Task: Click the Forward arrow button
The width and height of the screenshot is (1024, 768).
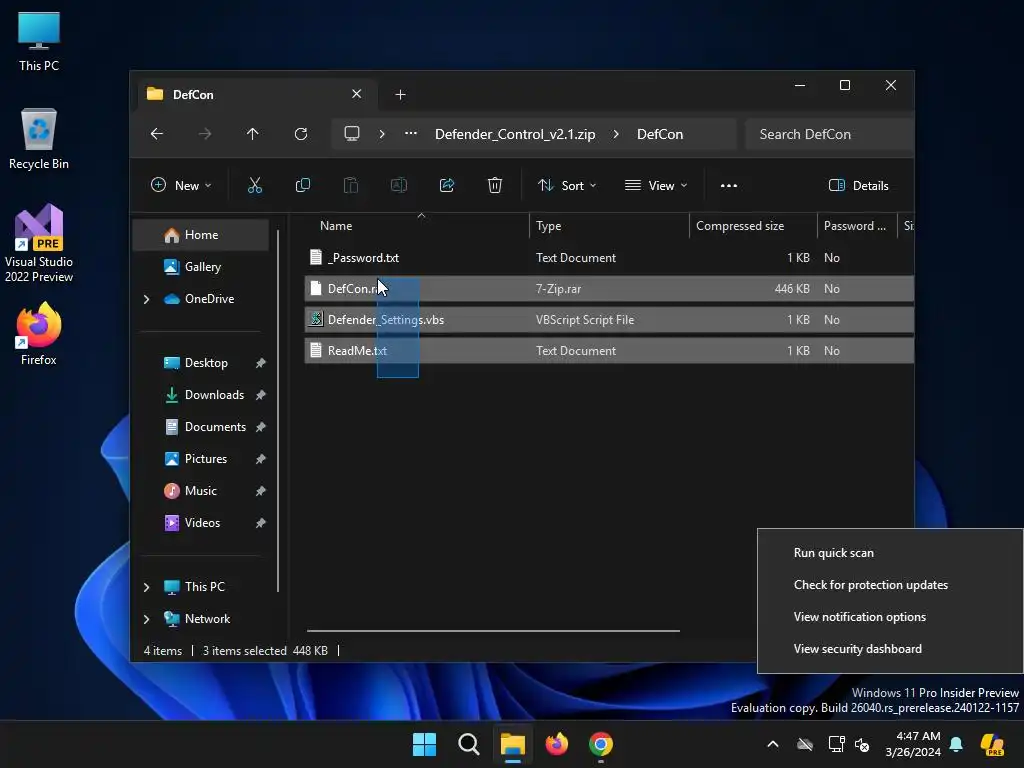Action: 205,134
